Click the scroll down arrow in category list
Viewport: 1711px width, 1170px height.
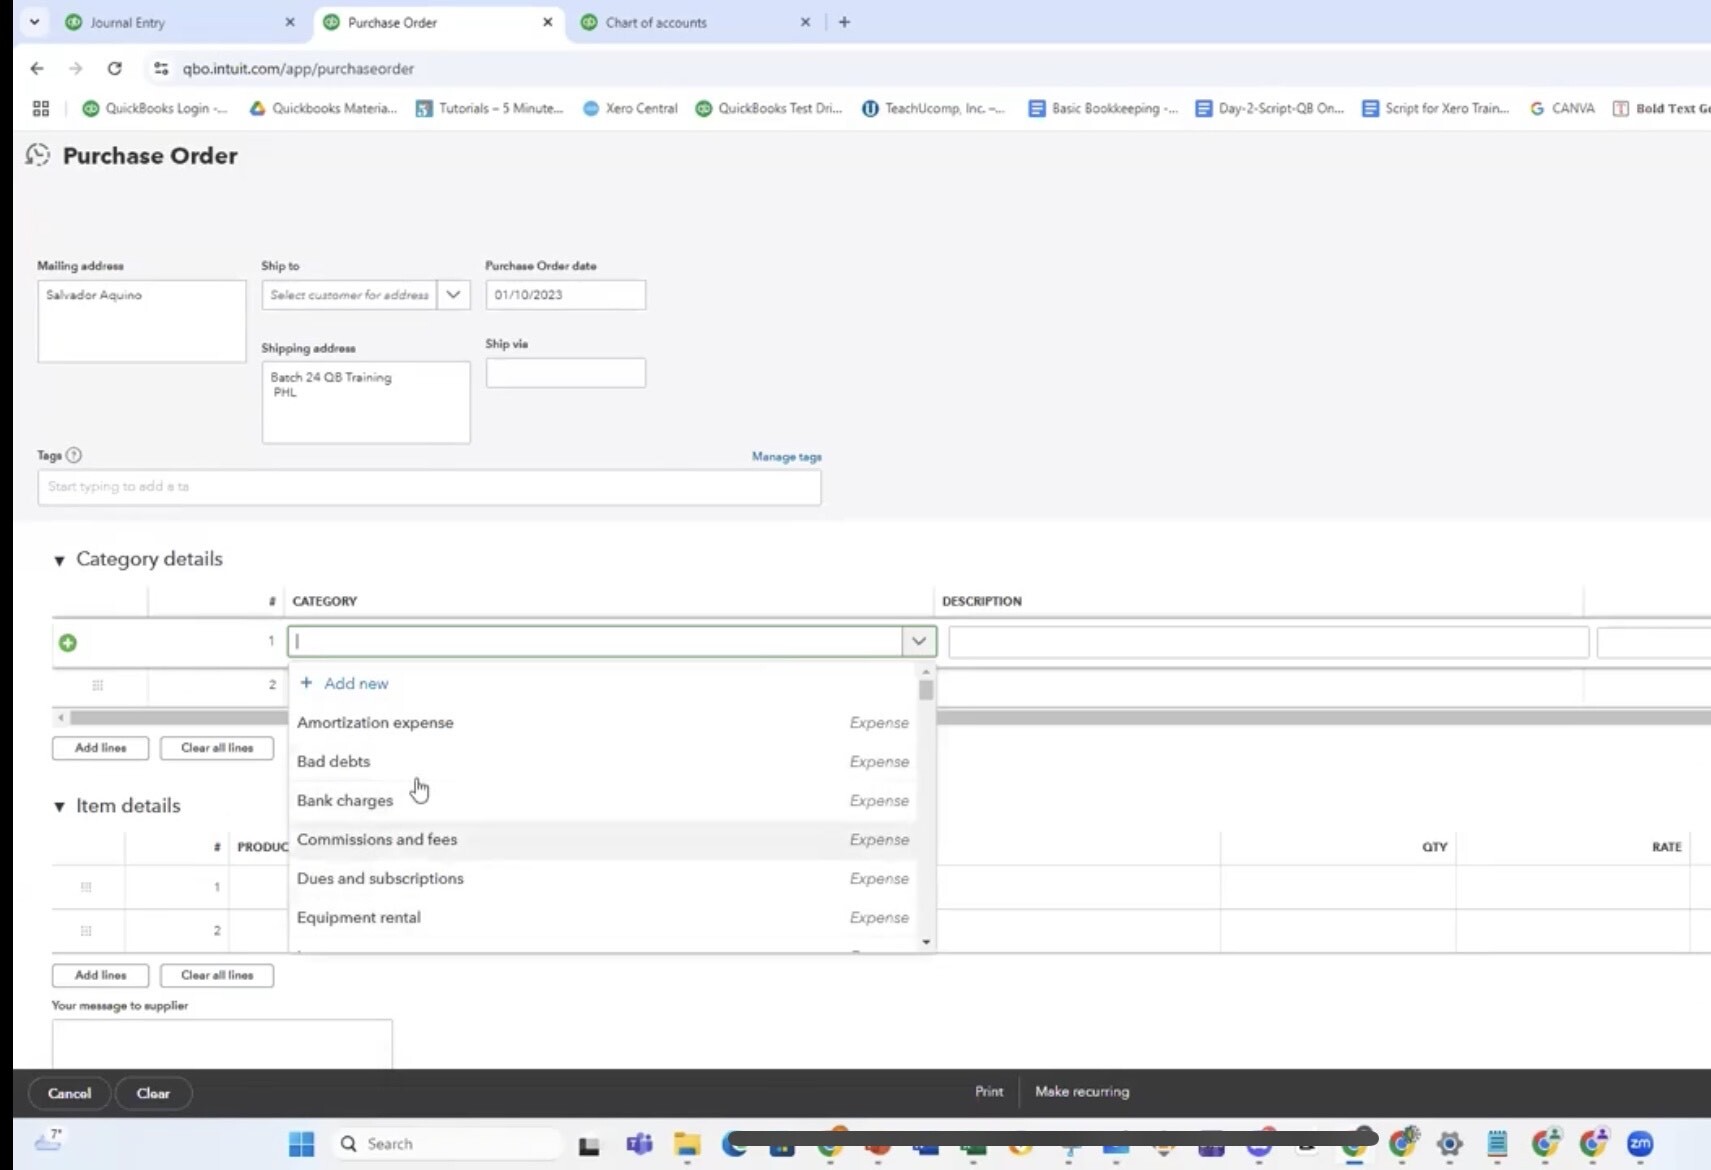pyautogui.click(x=926, y=941)
